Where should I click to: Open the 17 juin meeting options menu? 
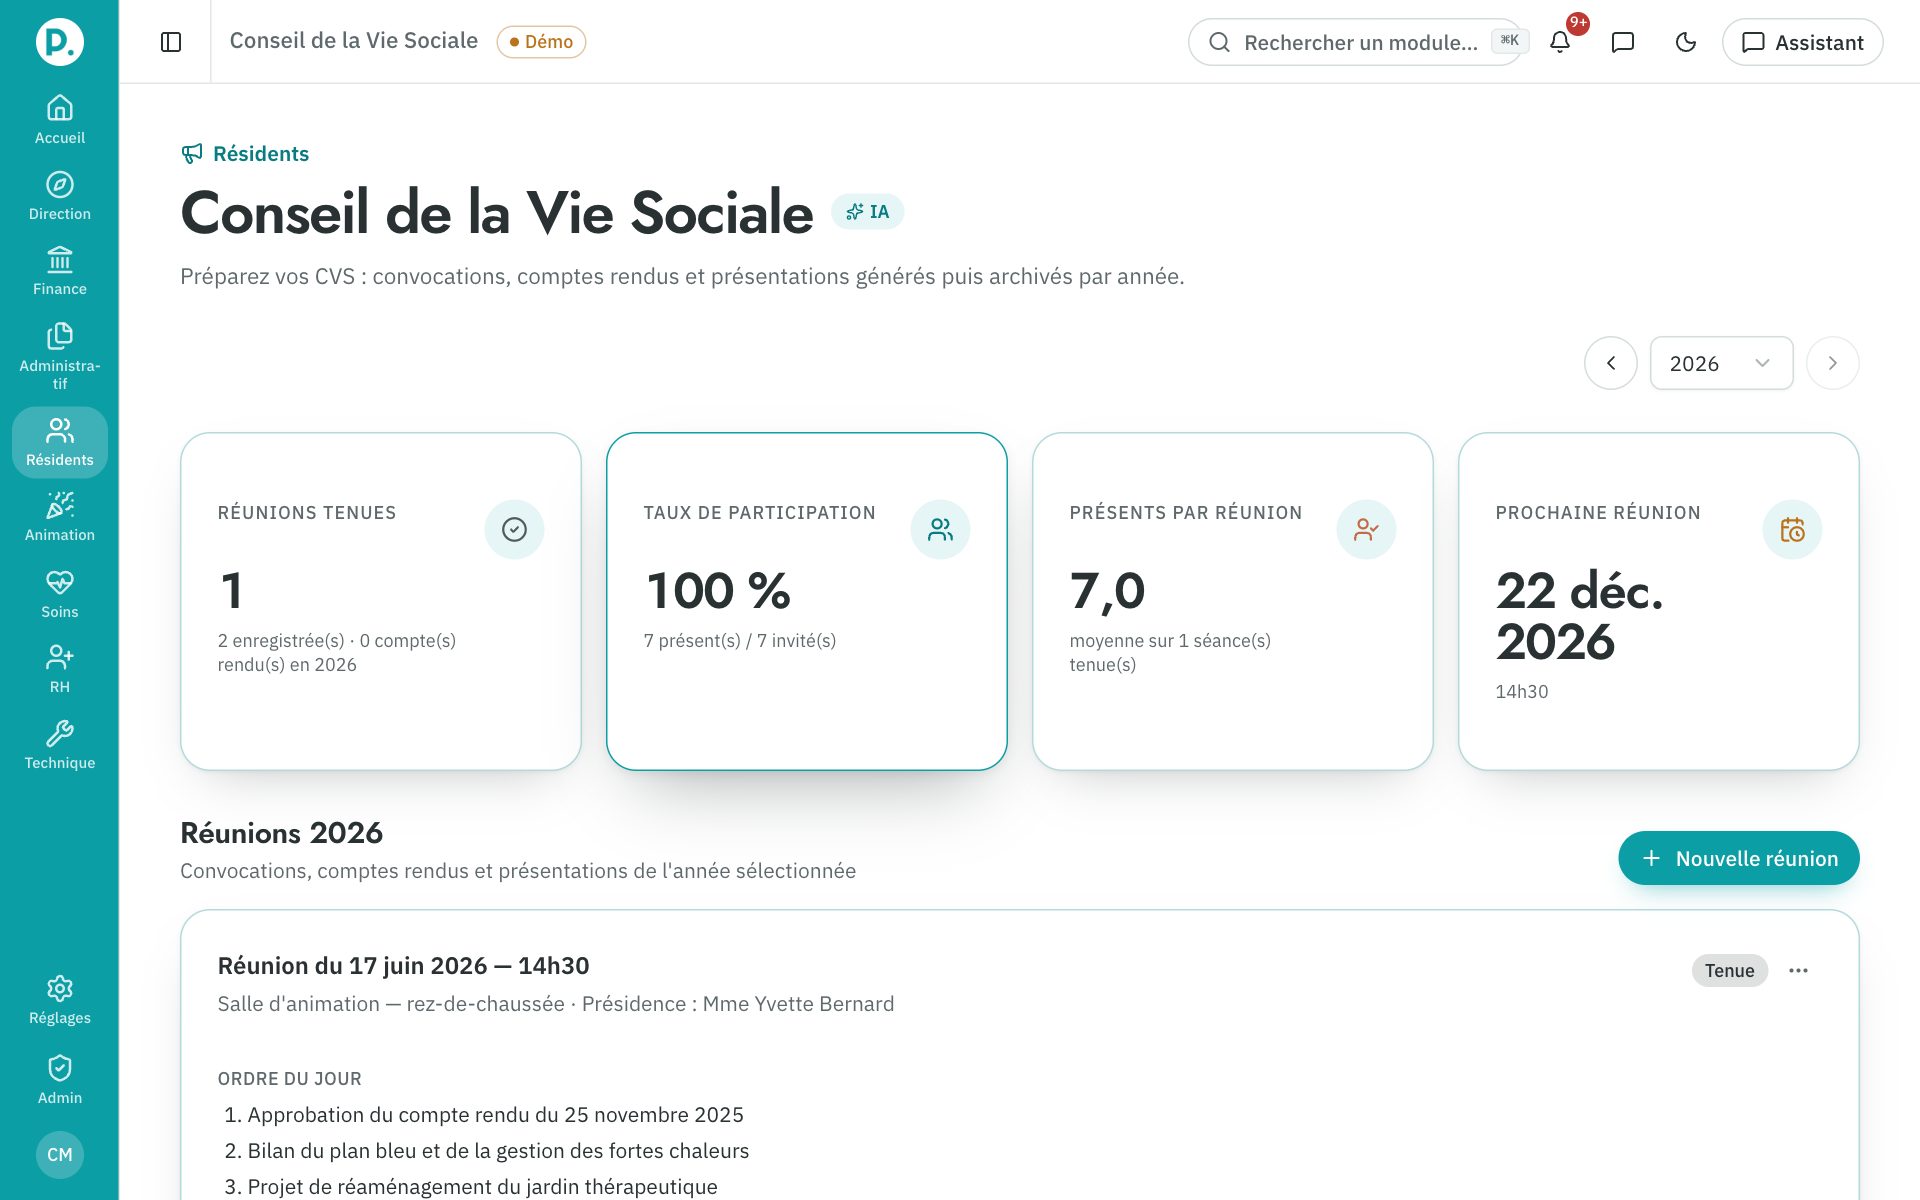point(1798,970)
